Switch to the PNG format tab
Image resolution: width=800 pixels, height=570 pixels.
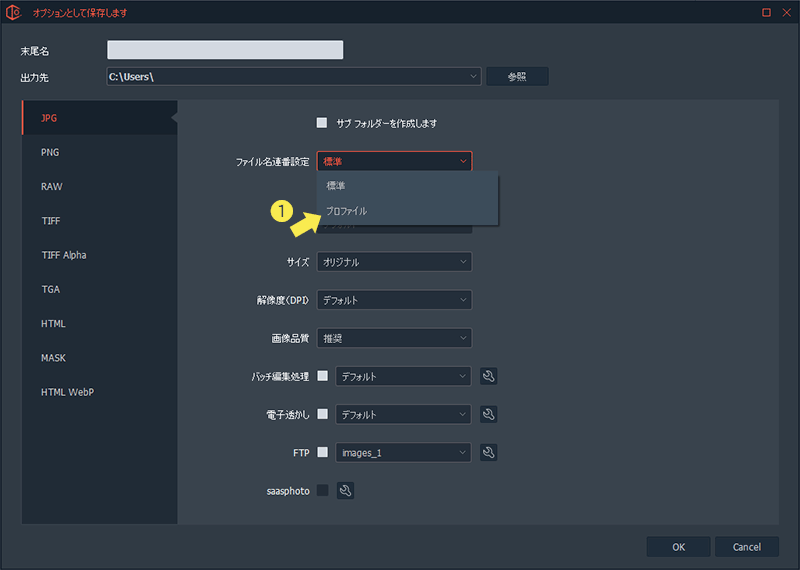tap(50, 153)
